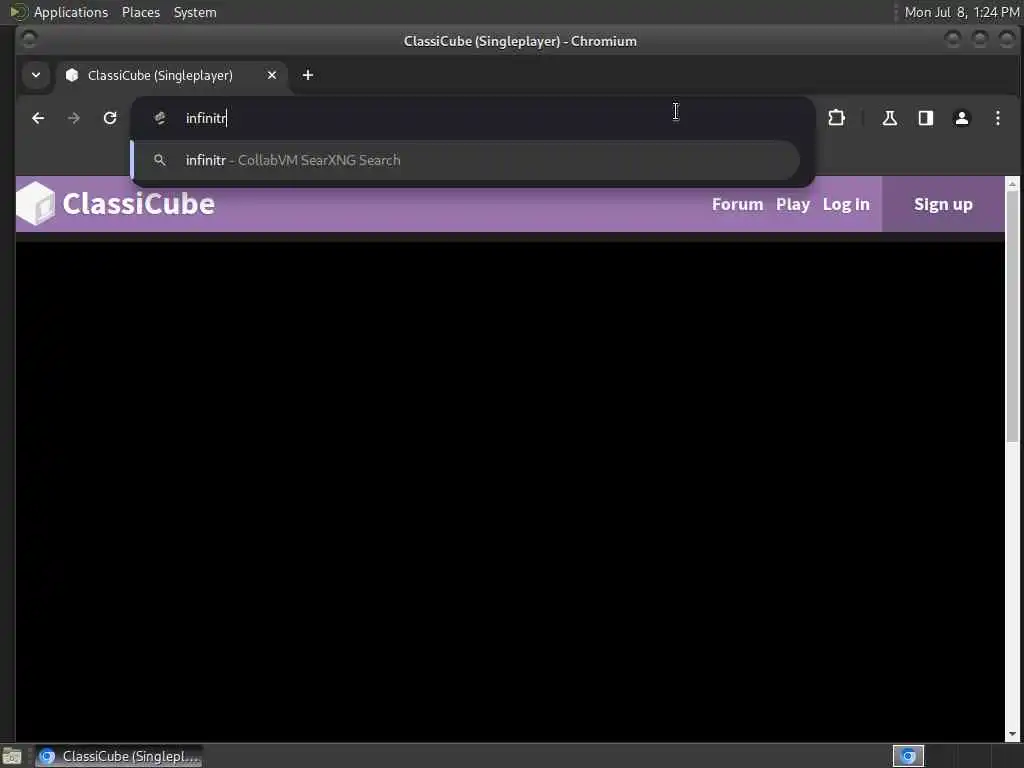Toggle the side panel icon
Image resolution: width=1024 pixels, height=768 pixels.
coord(925,118)
